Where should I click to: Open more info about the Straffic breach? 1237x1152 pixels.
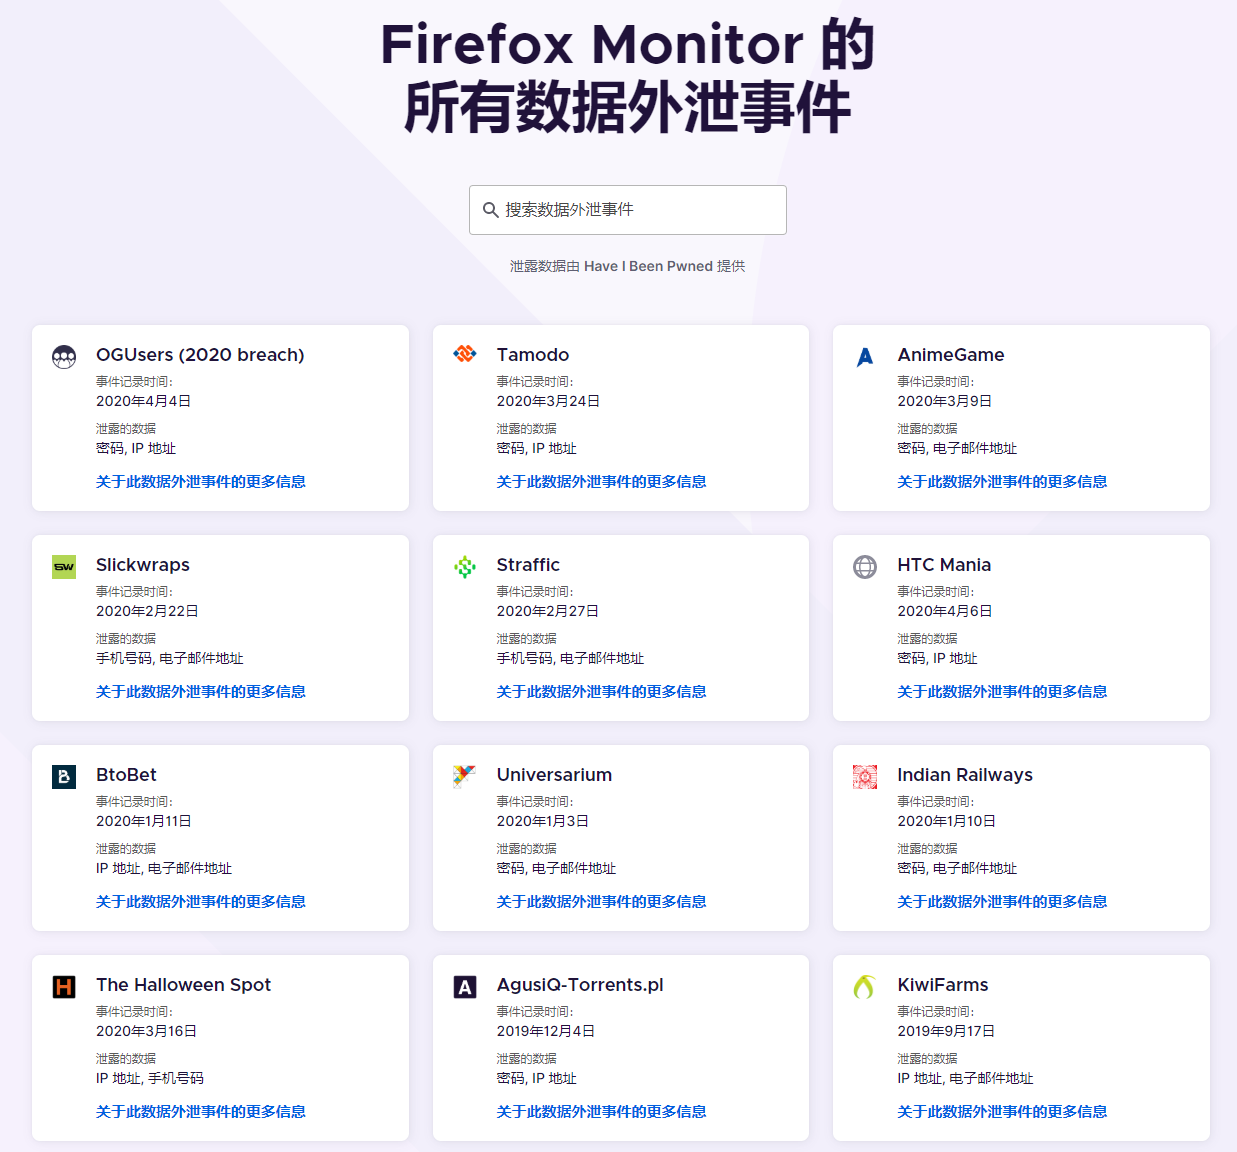pos(600,691)
